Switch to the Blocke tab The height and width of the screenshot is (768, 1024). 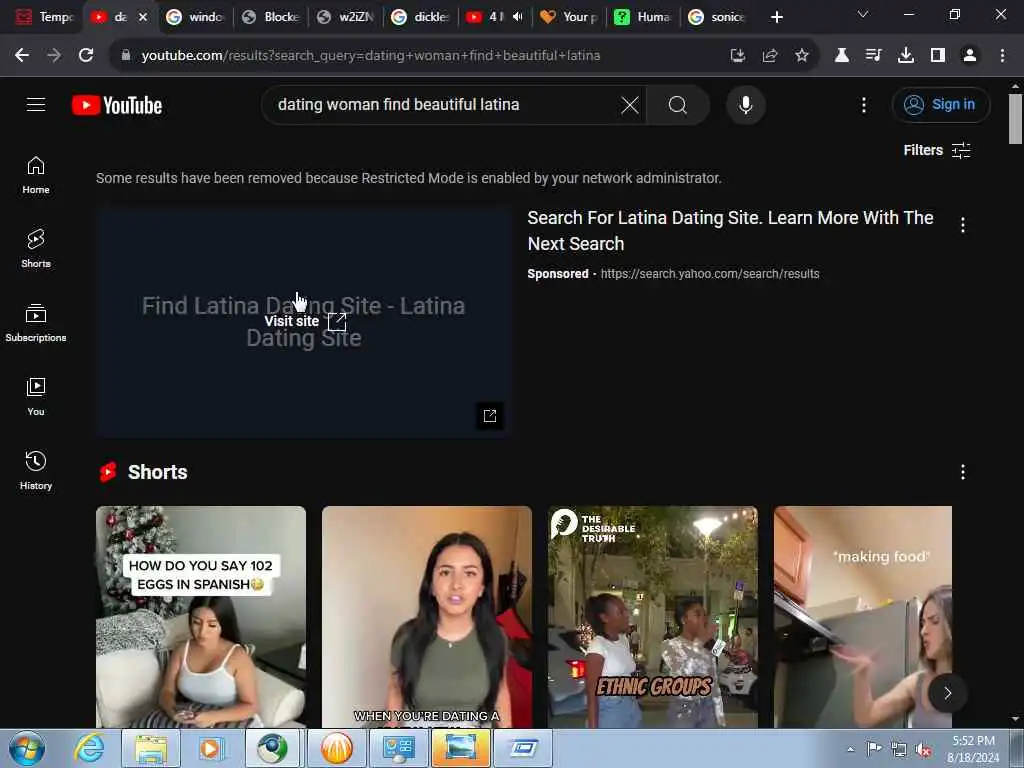(x=269, y=17)
